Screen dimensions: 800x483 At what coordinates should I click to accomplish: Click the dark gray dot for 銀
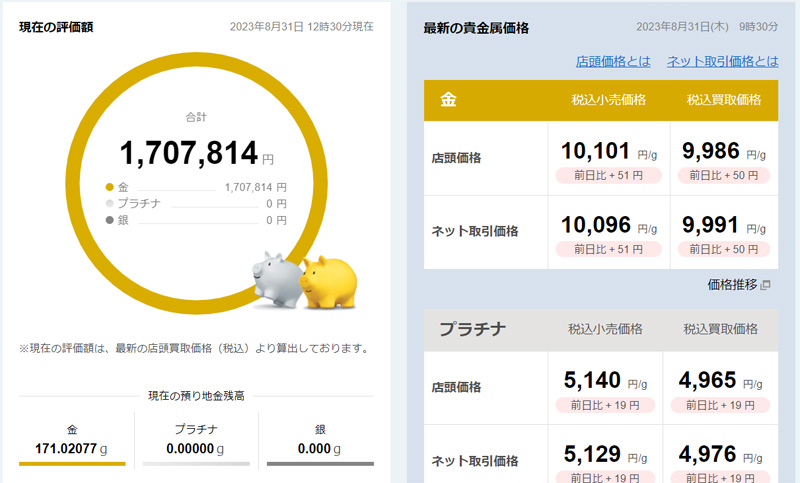[109, 220]
